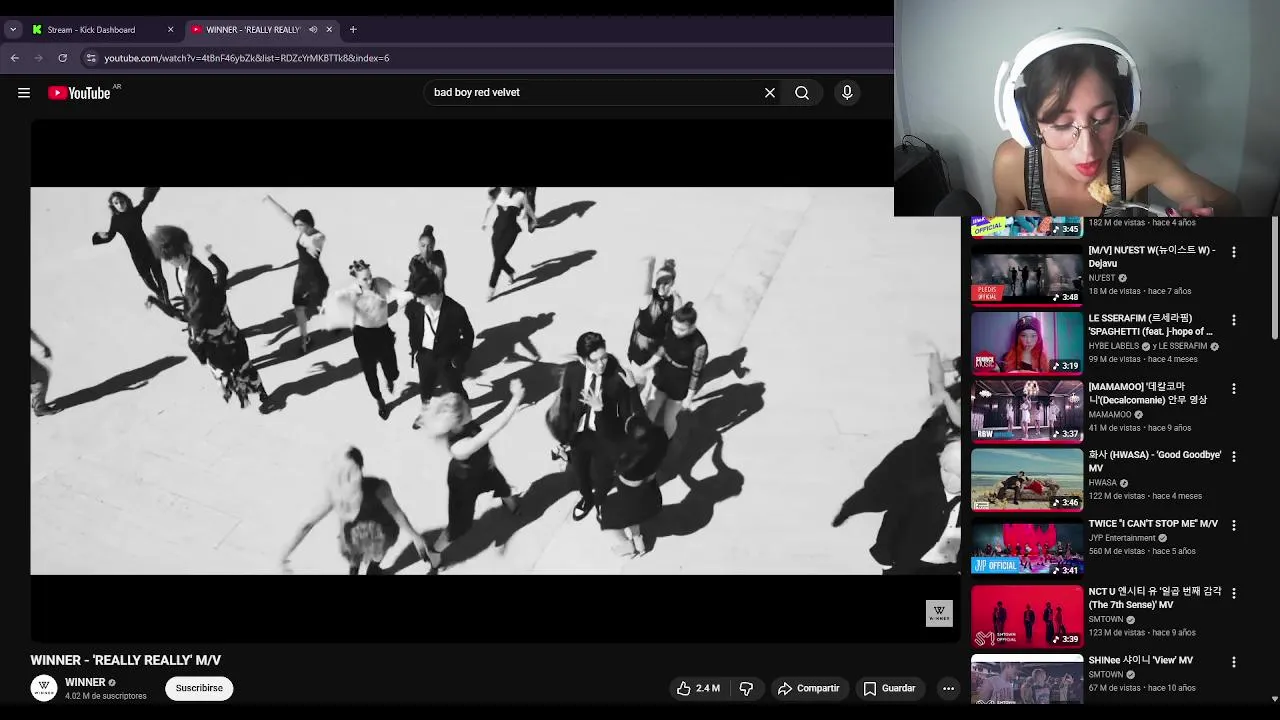1280x720 pixels.
Task: Open the NU'EST W Dejavu title link
Action: [x=1152, y=257]
